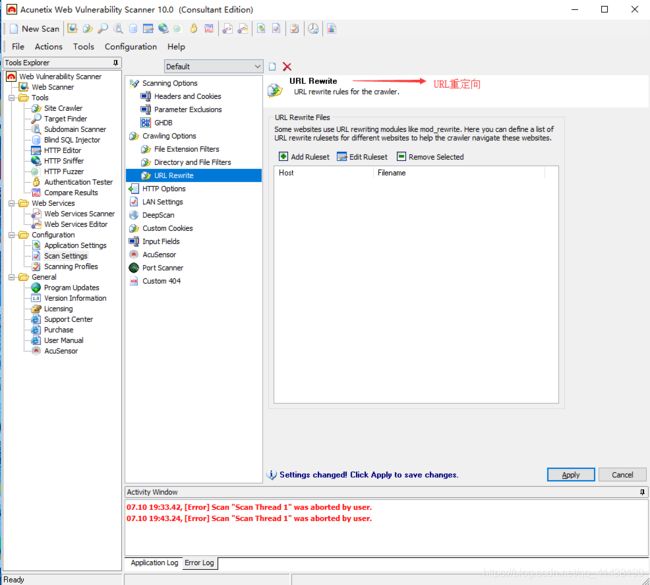Open Web Services Editor toolbar icon

pyautogui.click(x=243, y=29)
